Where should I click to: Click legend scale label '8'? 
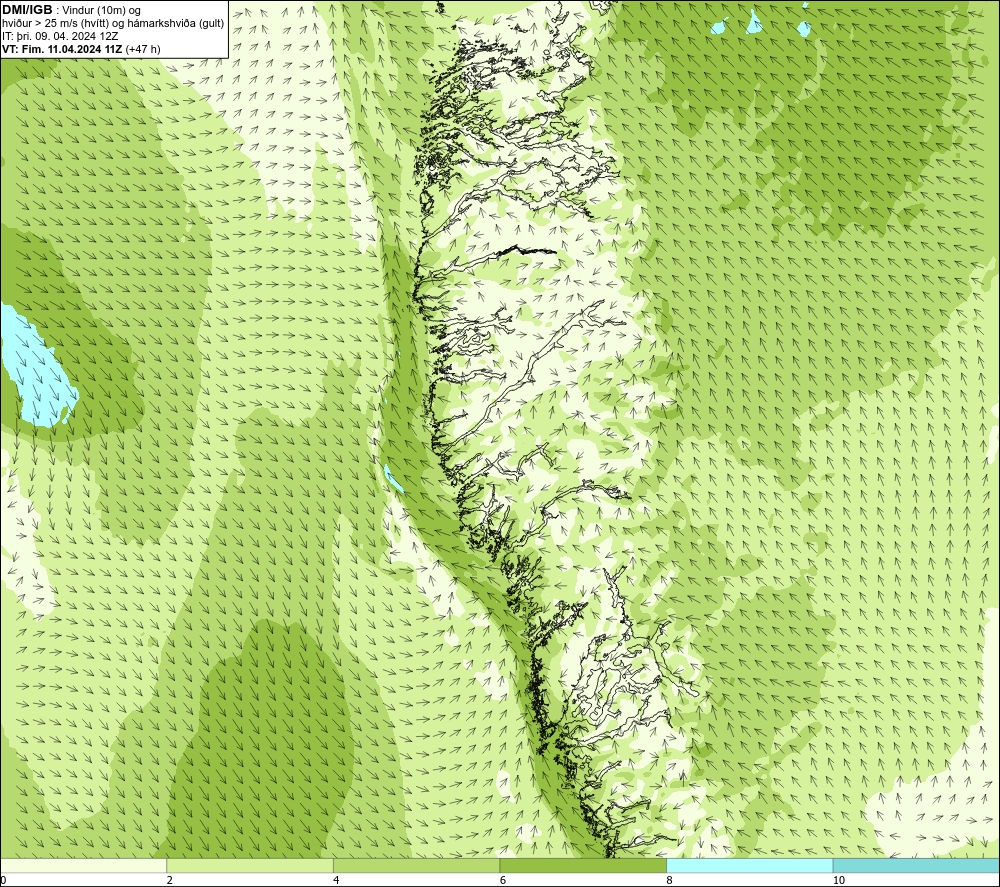point(670,880)
